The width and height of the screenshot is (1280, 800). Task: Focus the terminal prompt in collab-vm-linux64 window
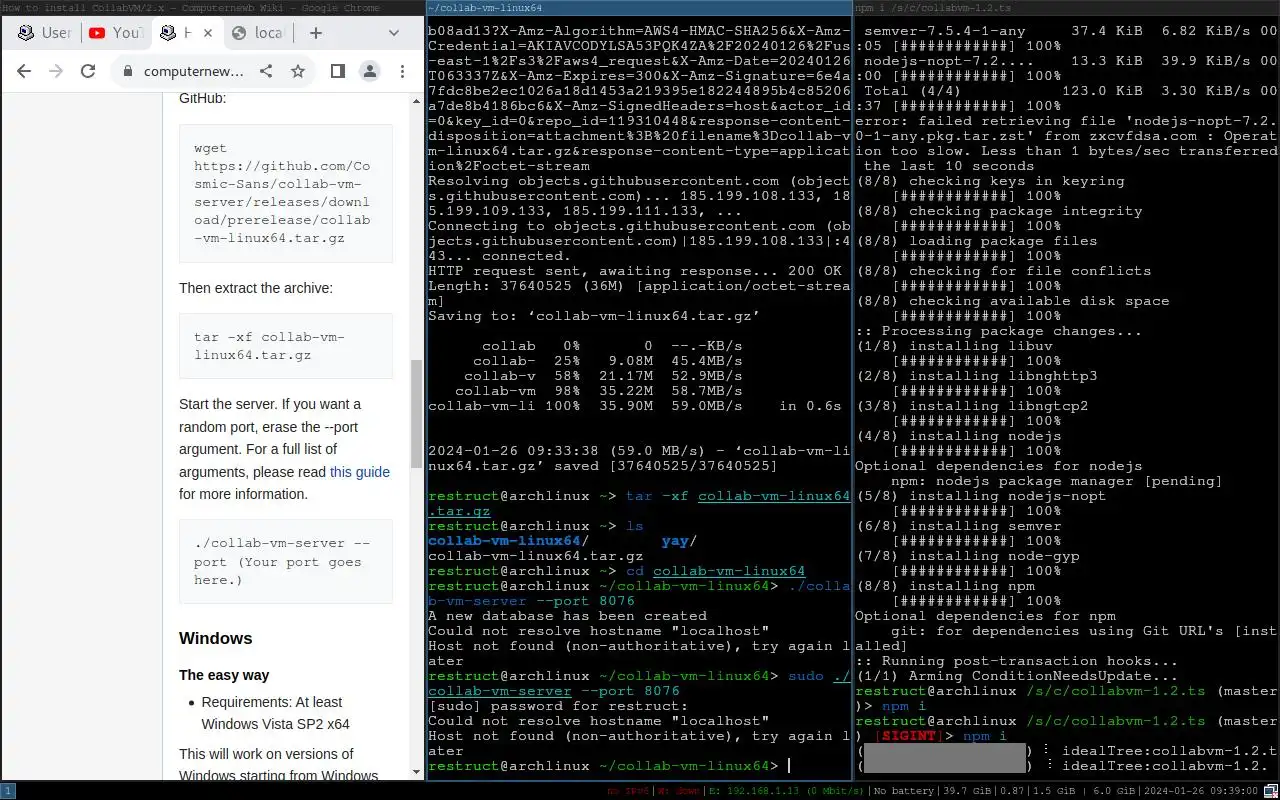(x=788, y=766)
